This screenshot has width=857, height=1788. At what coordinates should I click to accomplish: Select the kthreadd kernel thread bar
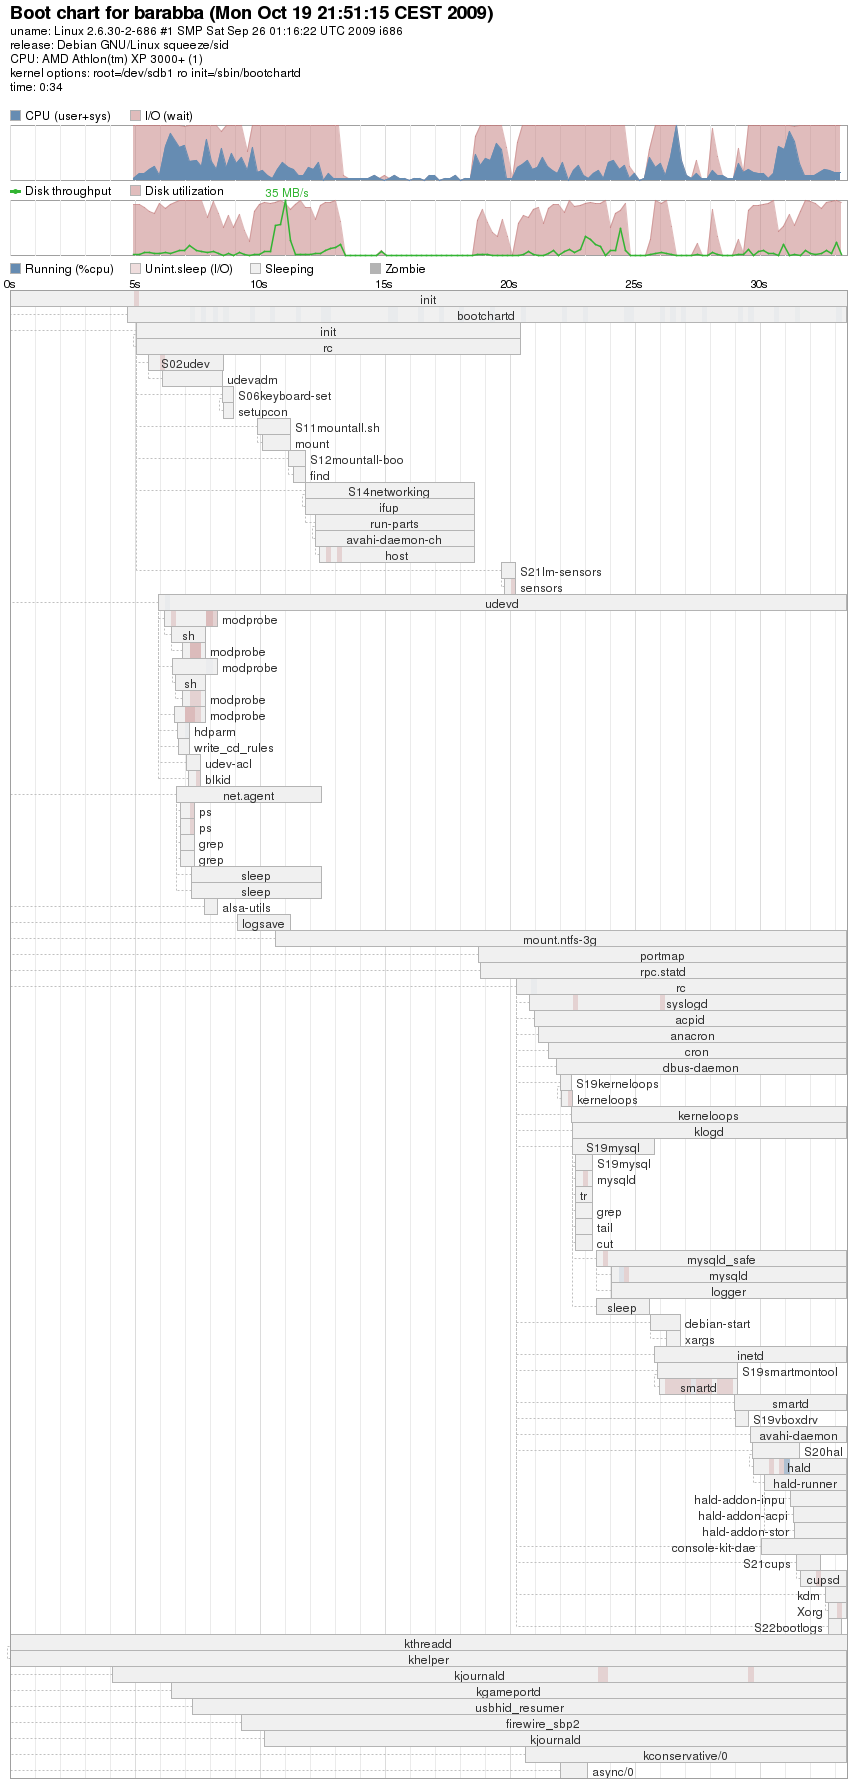point(428,1644)
